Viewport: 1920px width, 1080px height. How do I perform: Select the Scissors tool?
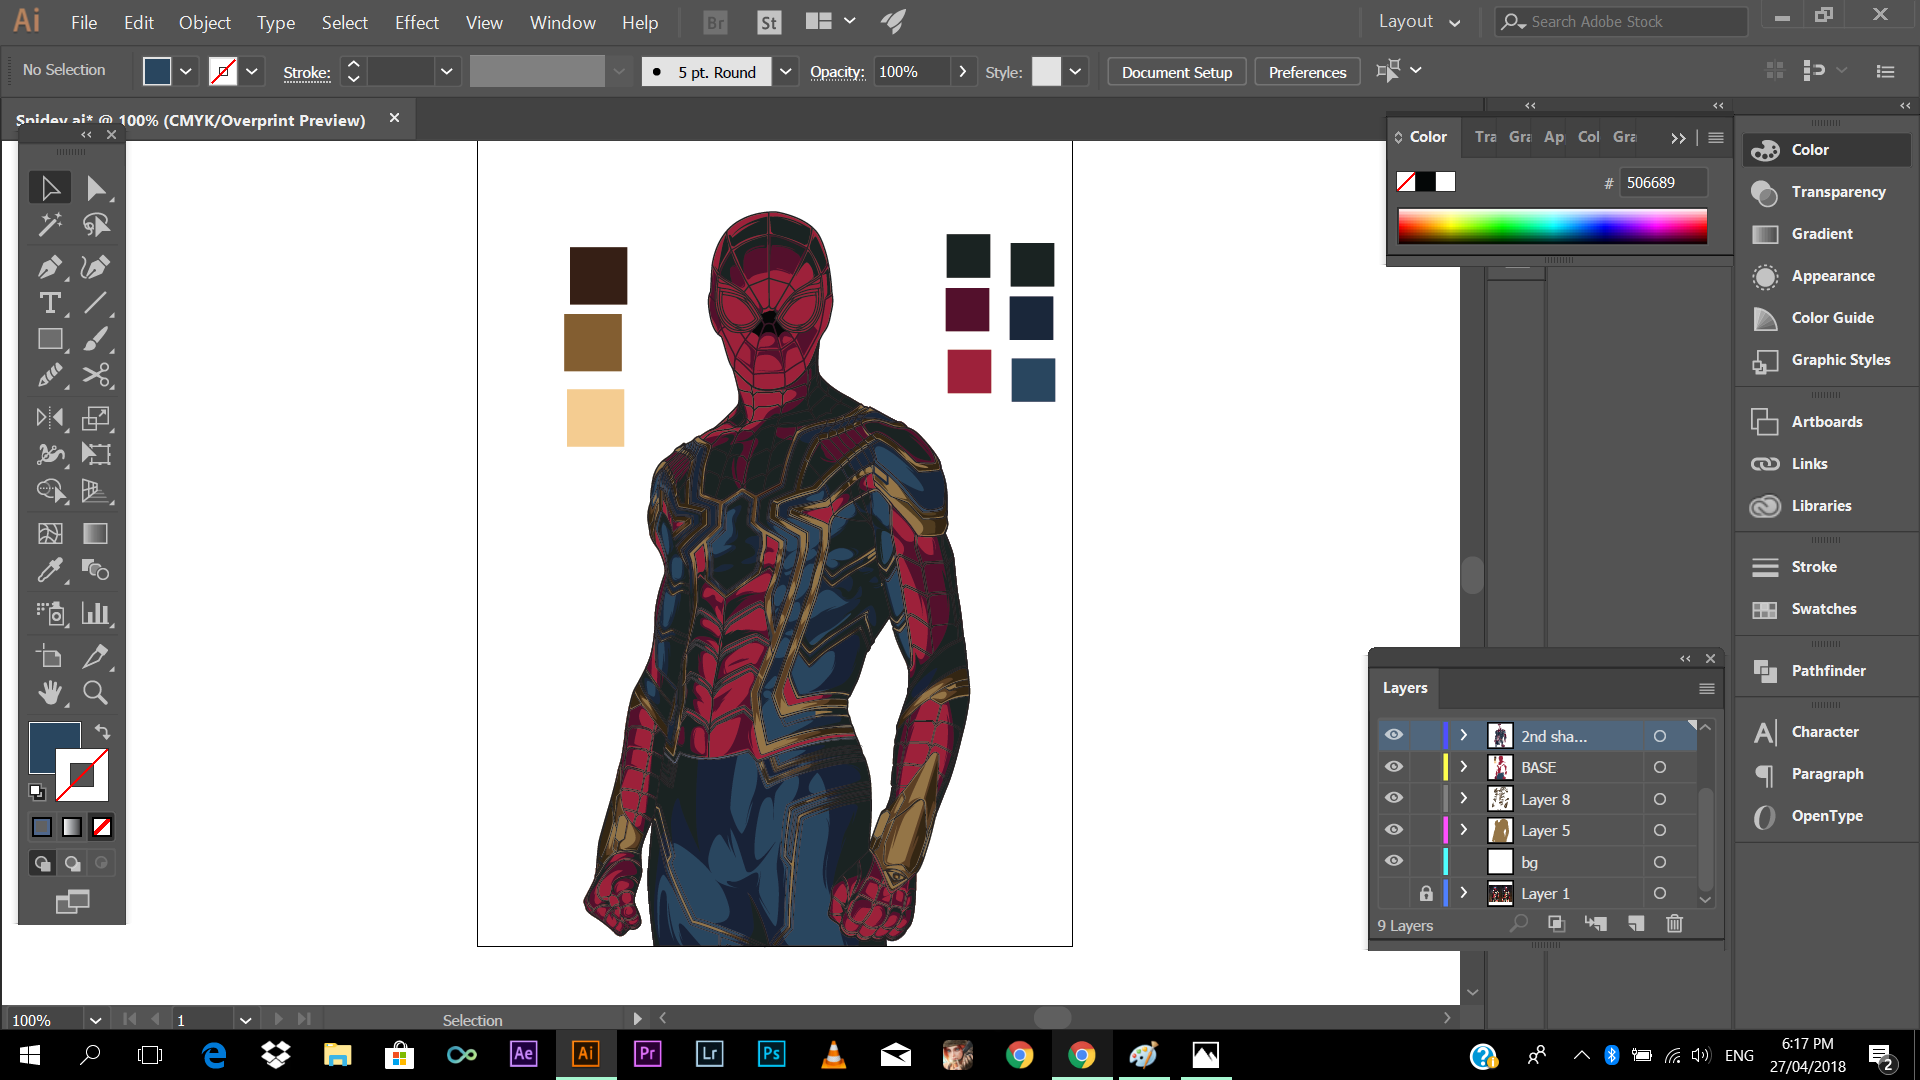pyautogui.click(x=96, y=376)
